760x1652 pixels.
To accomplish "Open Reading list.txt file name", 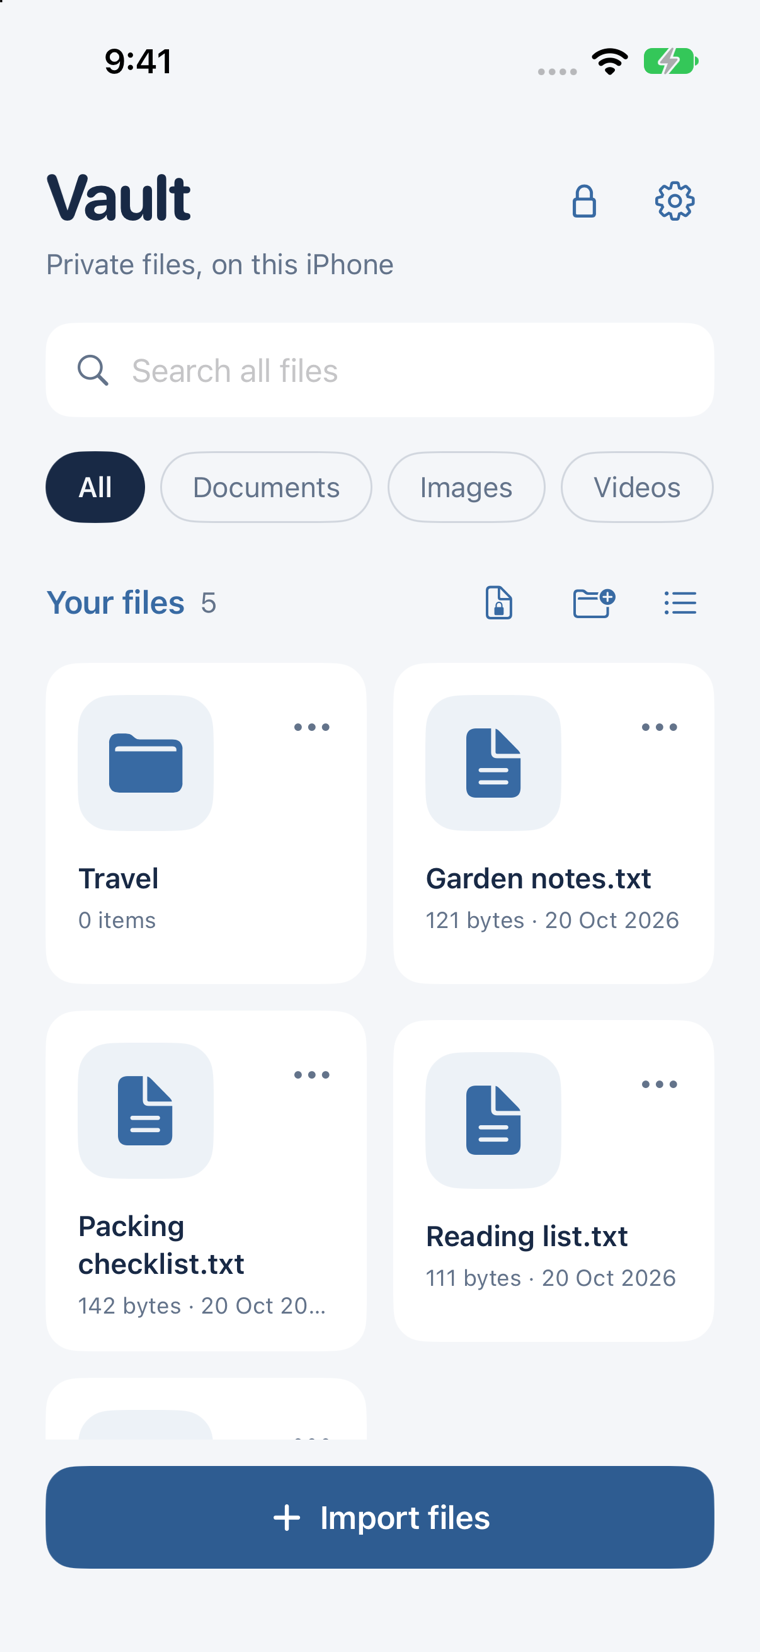I will (527, 1236).
